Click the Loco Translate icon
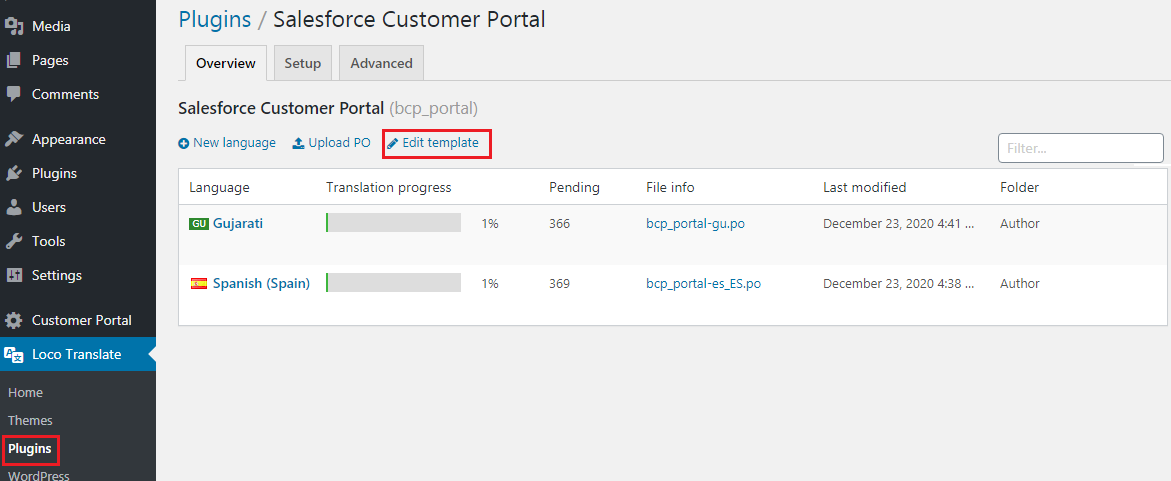1171x481 pixels. tap(14, 355)
